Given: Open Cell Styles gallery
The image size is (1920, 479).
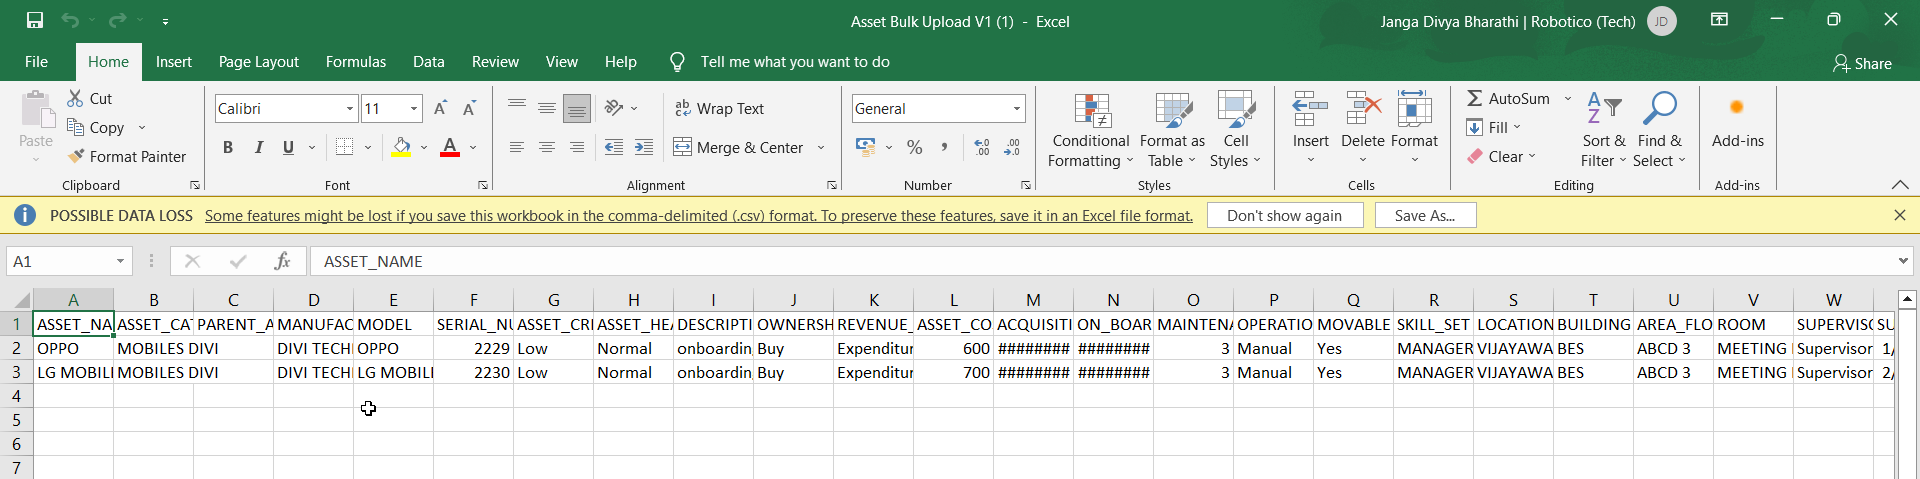Looking at the screenshot, I should (x=1236, y=130).
